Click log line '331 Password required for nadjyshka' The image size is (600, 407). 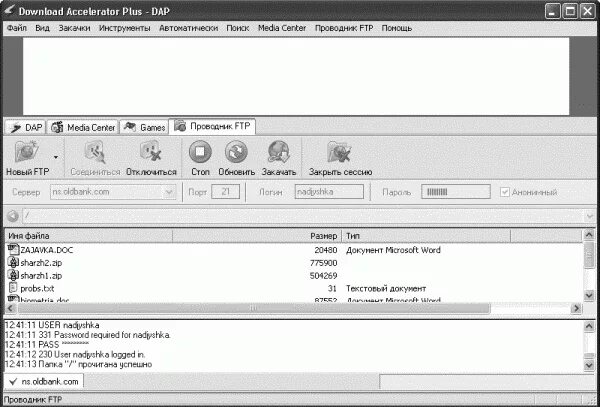coord(88,335)
